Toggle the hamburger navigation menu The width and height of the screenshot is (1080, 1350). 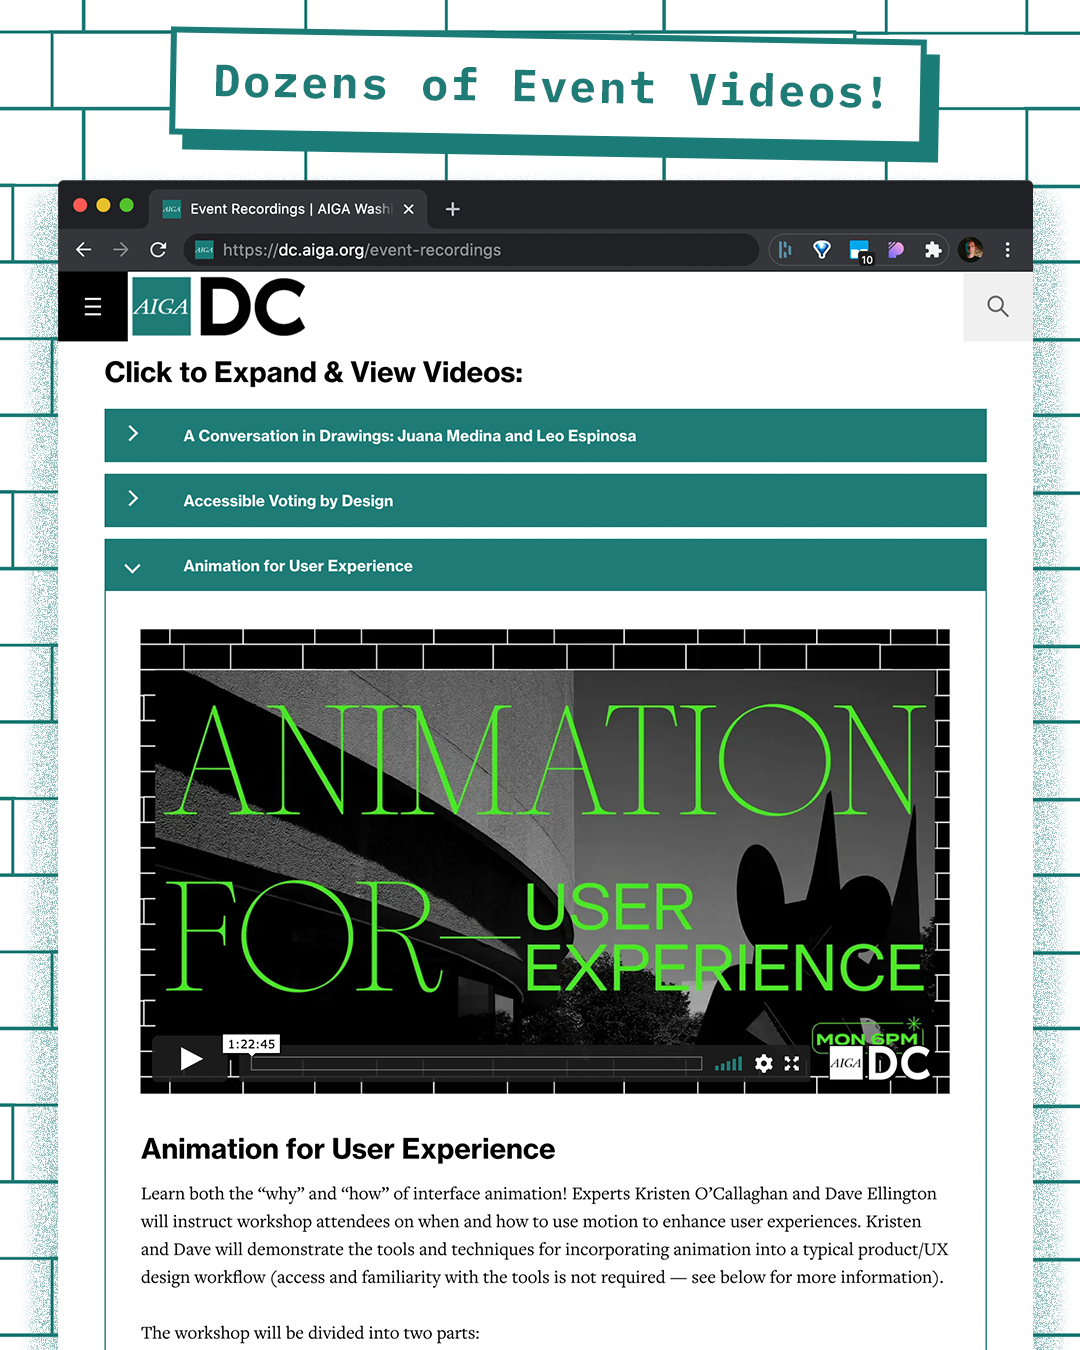coord(92,307)
